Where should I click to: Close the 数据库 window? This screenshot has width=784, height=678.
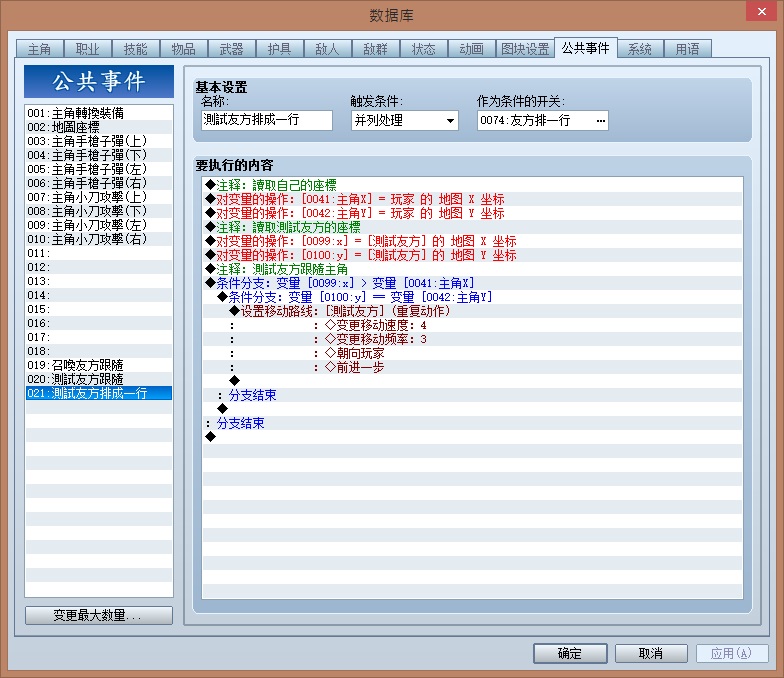coord(761,11)
